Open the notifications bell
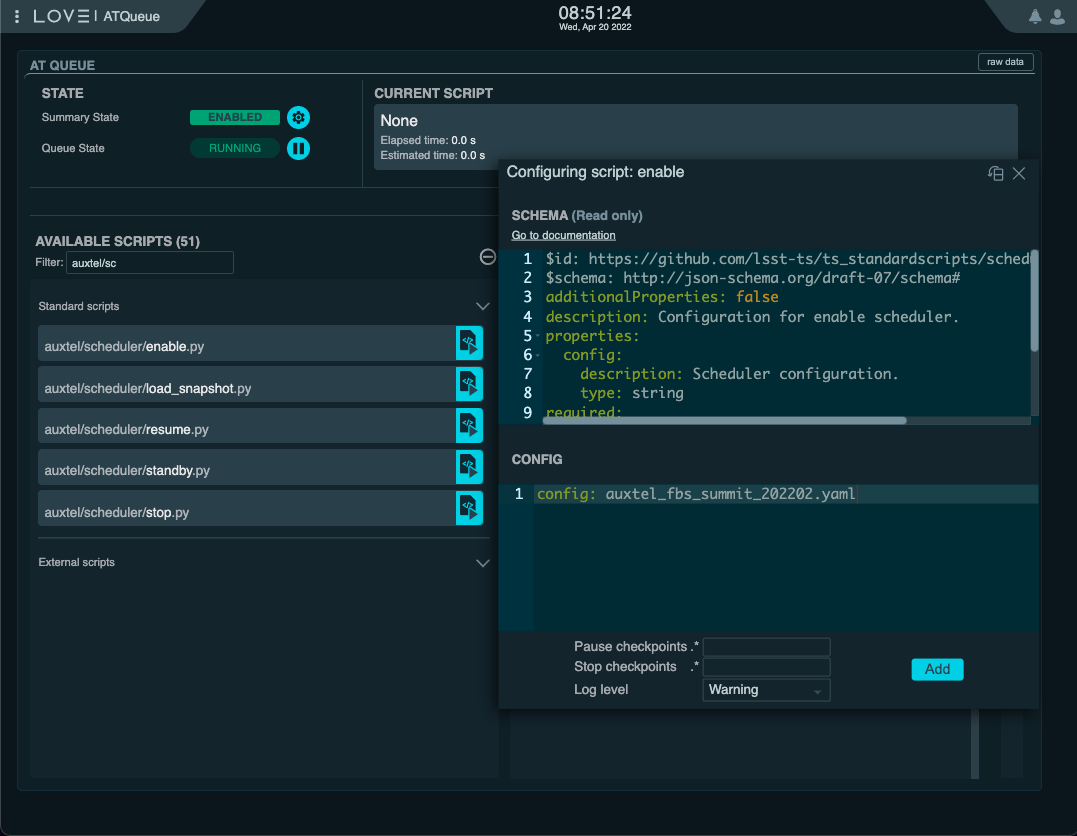The image size is (1077, 836). (1035, 16)
